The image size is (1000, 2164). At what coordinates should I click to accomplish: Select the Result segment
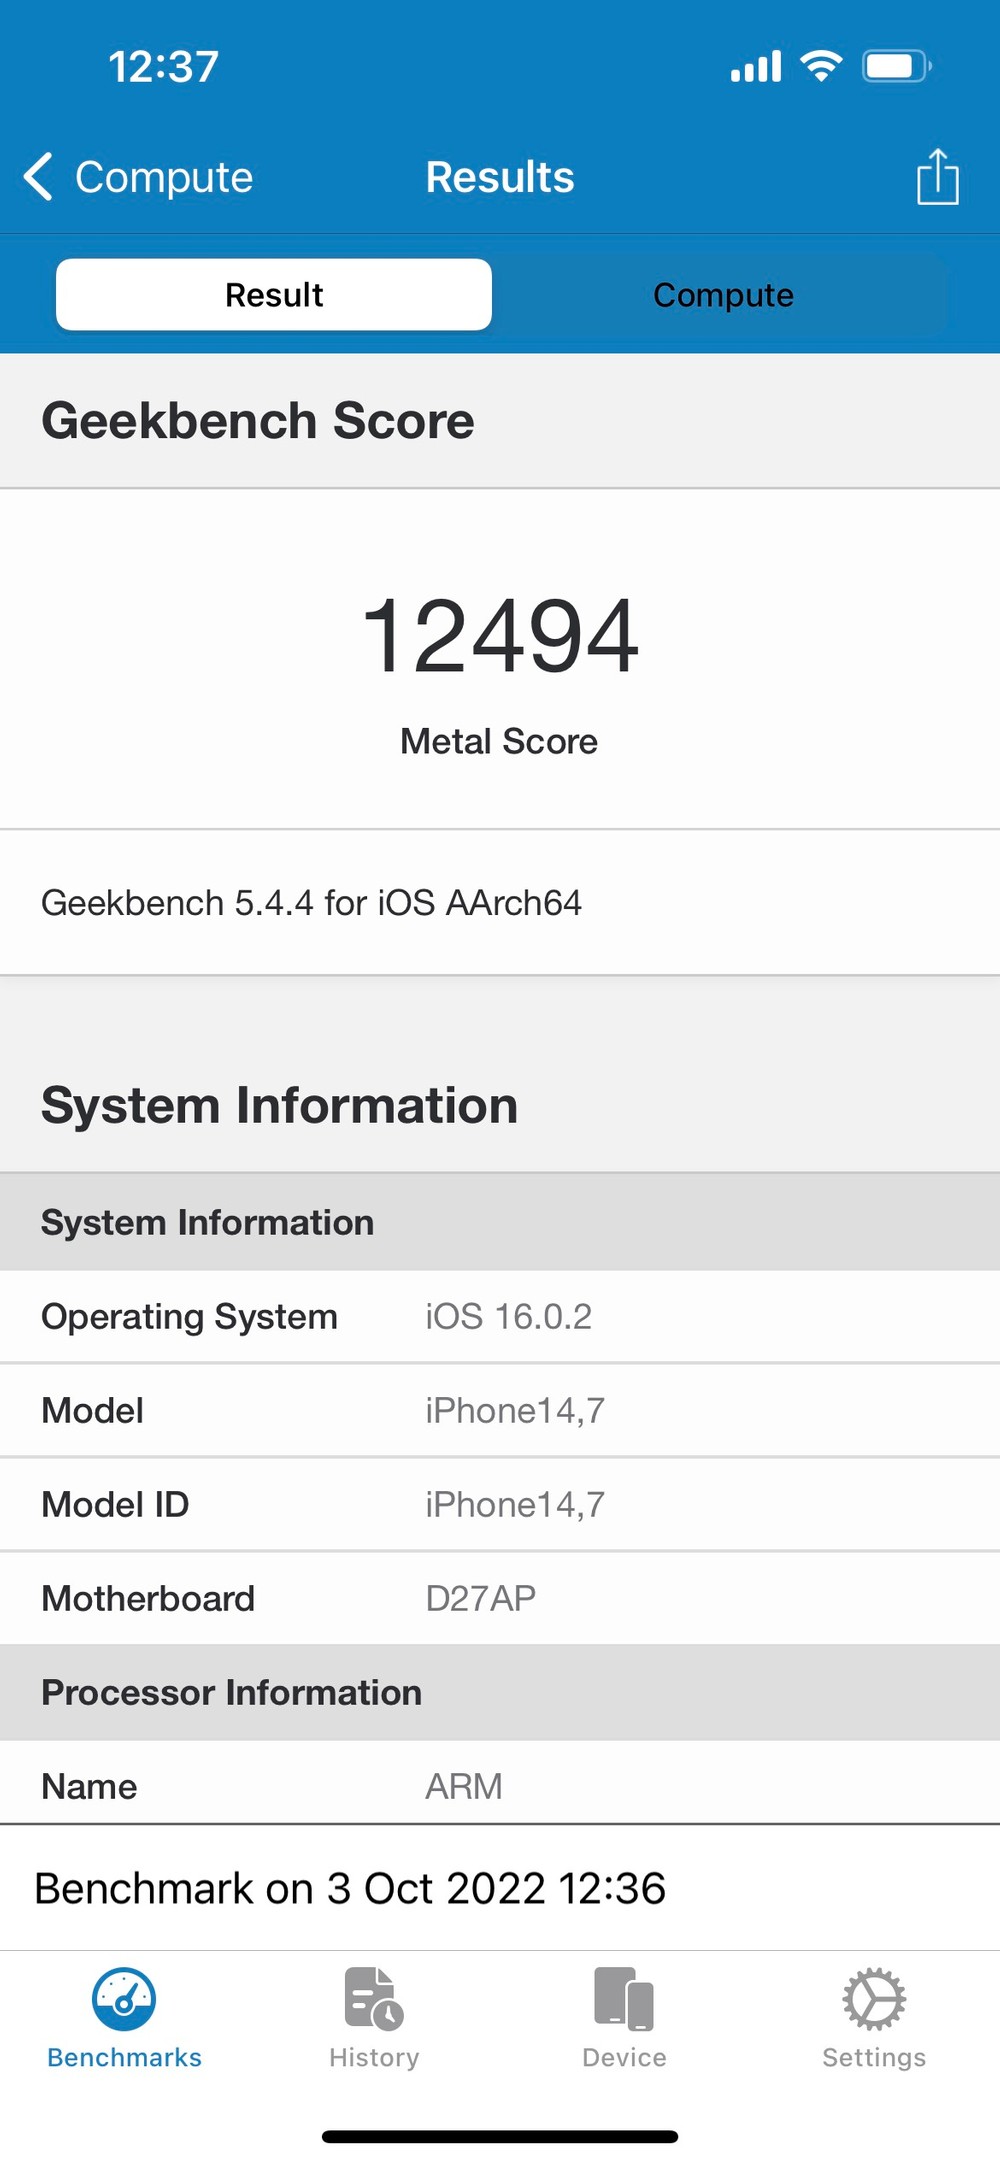(x=274, y=295)
